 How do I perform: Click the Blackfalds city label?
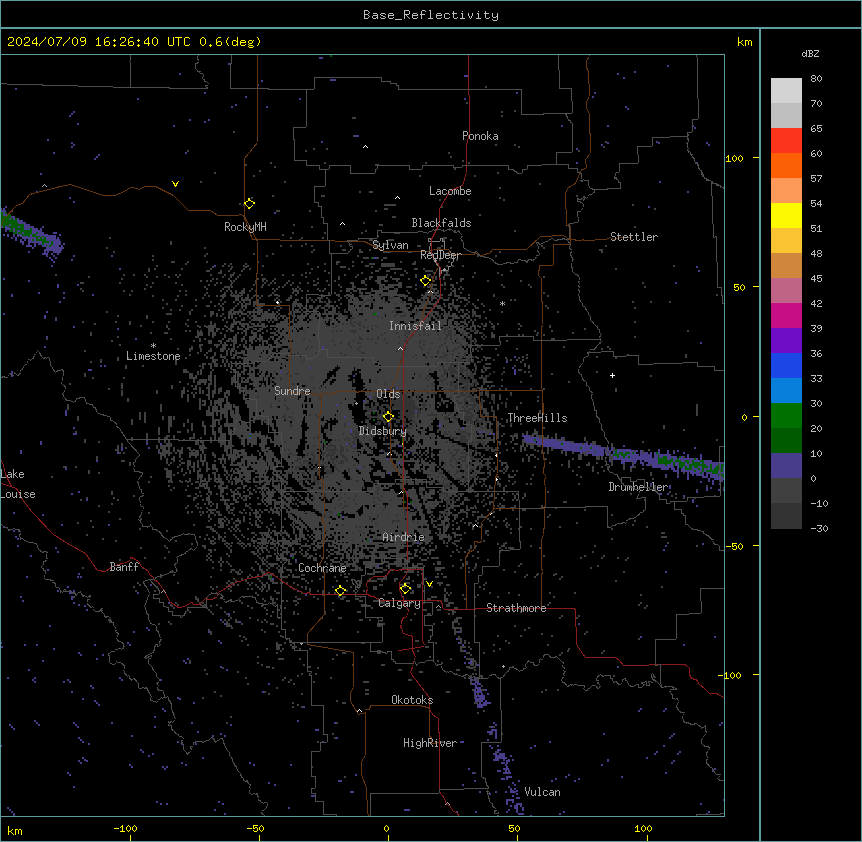[441, 223]
